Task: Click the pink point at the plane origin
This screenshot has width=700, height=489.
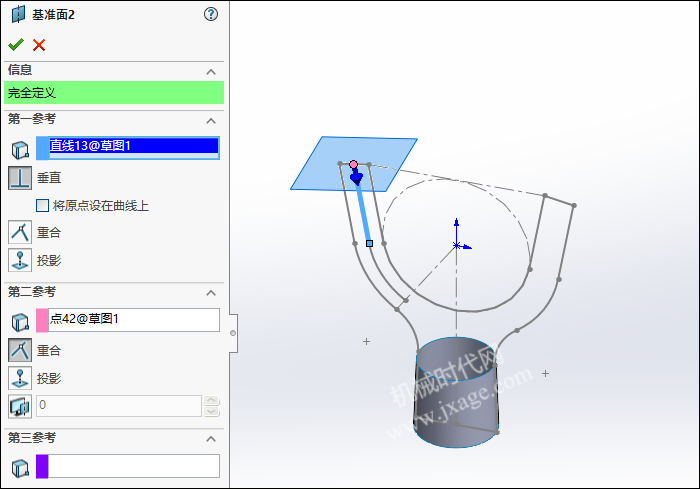Action: [x=354, y=164]
